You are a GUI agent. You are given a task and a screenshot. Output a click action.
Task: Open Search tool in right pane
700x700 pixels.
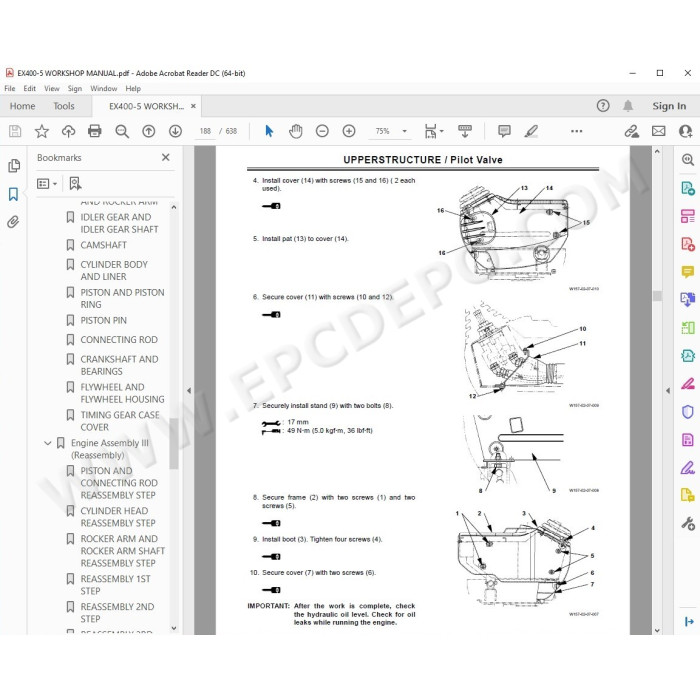[x=688, y=160]
